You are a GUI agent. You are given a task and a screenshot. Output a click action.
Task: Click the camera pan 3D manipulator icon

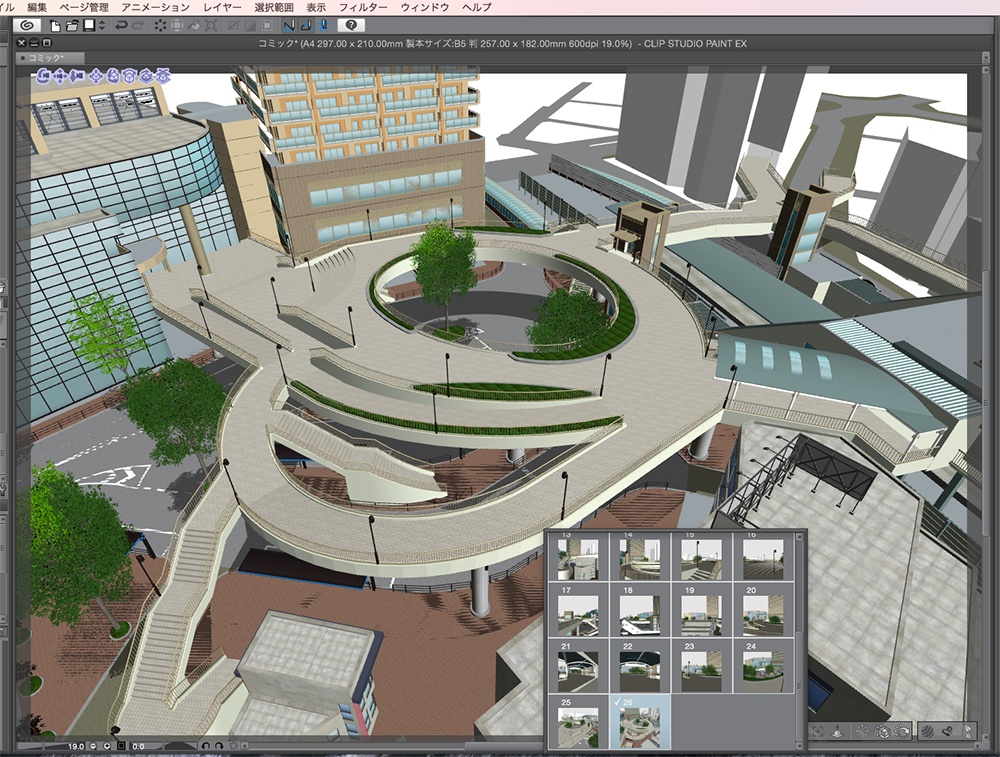coord(61,77)
